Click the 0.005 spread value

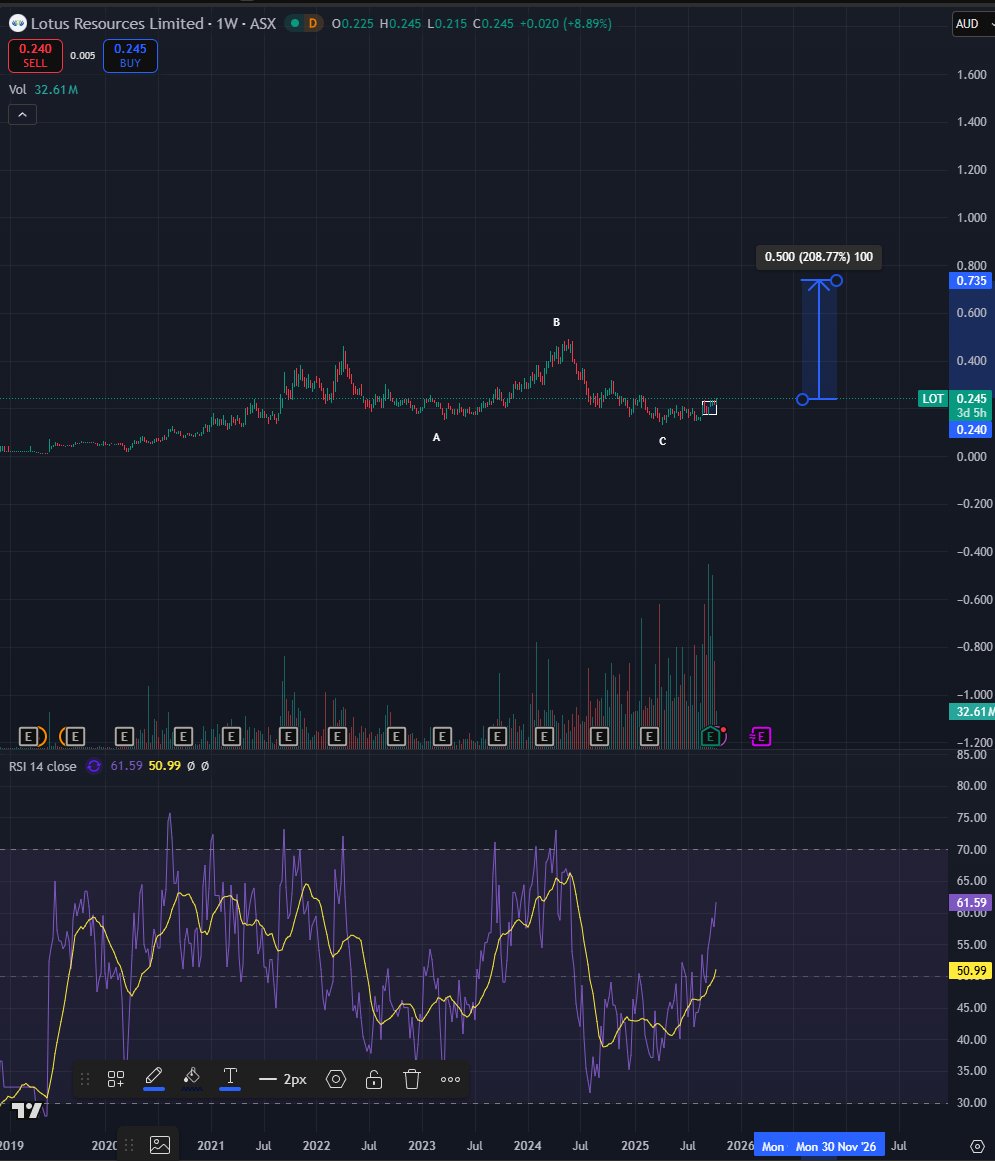click(82, 56)
